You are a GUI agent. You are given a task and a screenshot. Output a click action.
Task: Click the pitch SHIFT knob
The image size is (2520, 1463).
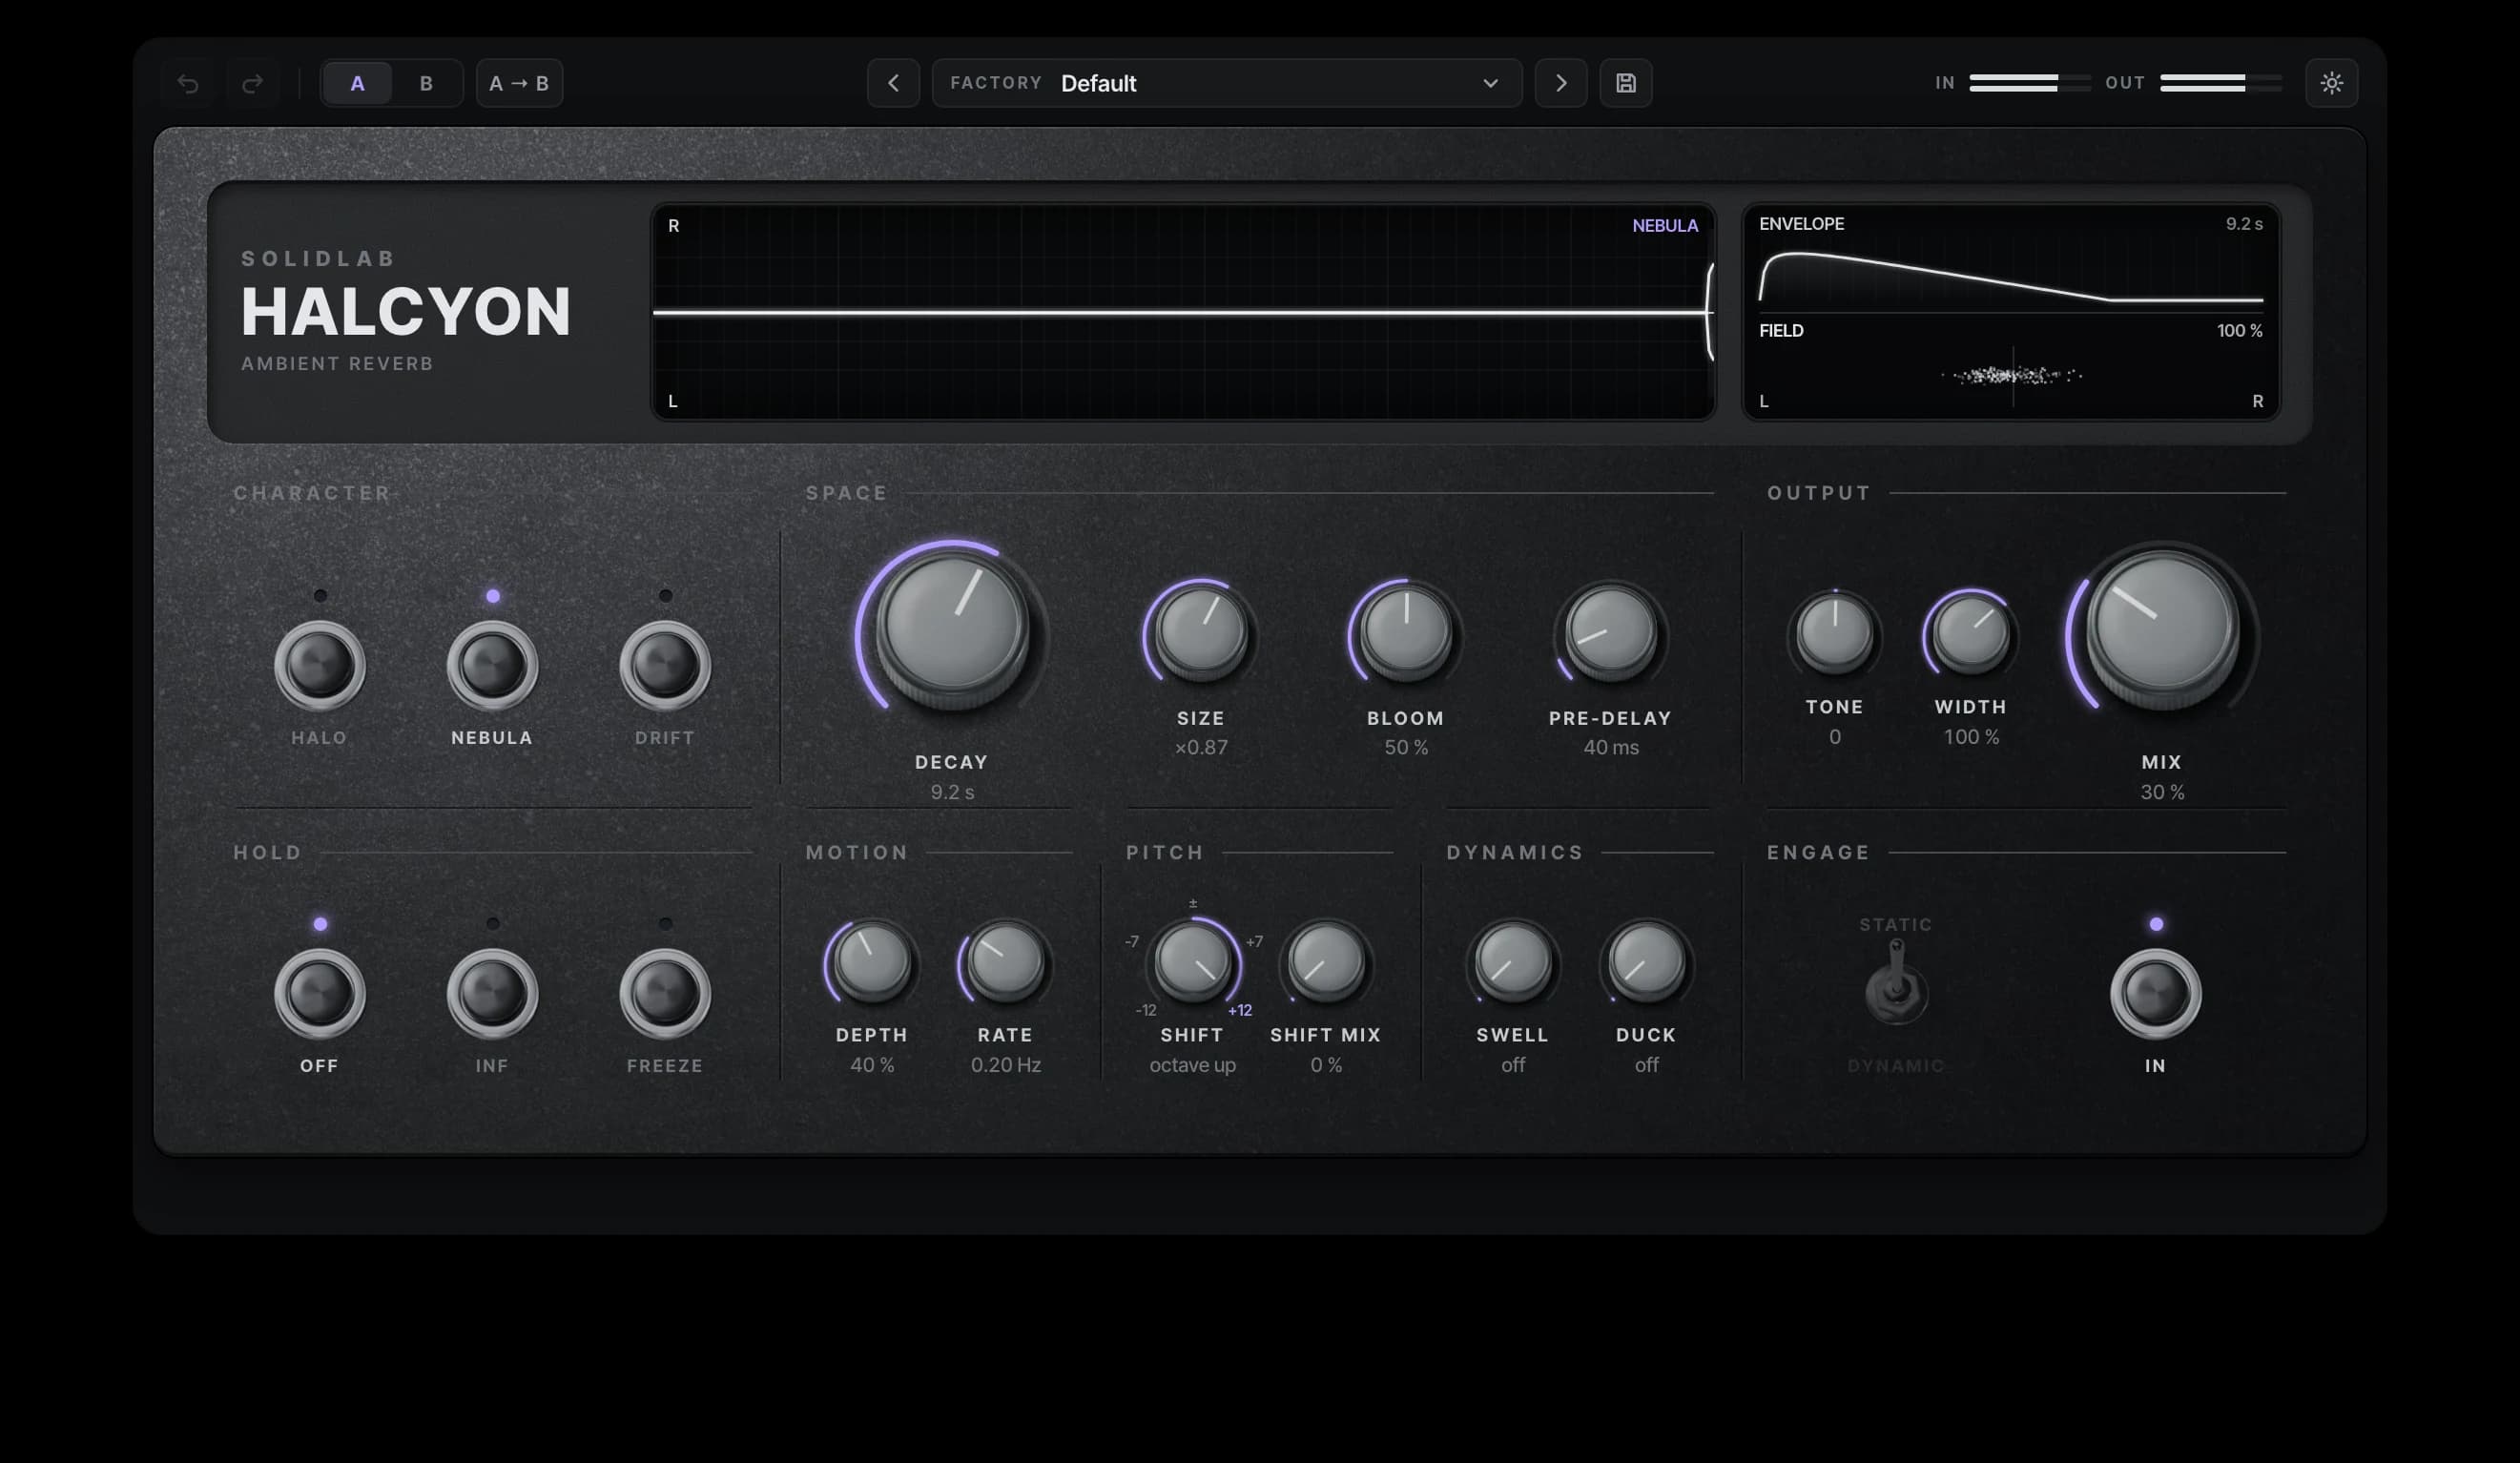pyautogui.click(x=1192, y=963)
